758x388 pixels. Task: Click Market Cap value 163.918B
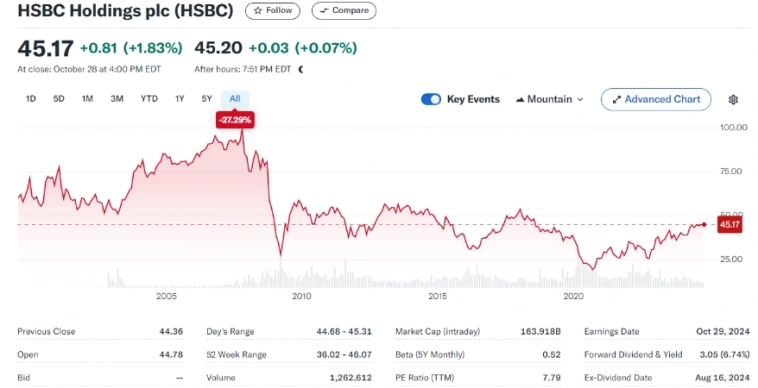540,331
